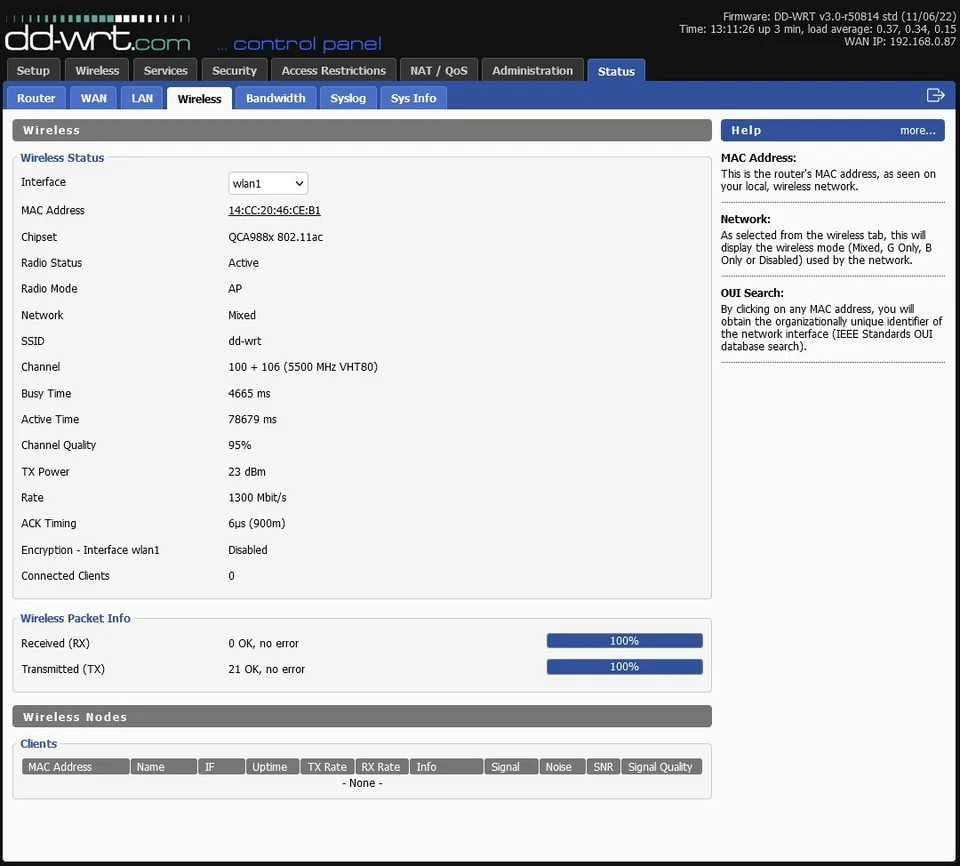Image resolution: width=960 pixels, height=866 pixels.
Task: Switch to the main Wireless tab
Action: (x=97, y=71)
